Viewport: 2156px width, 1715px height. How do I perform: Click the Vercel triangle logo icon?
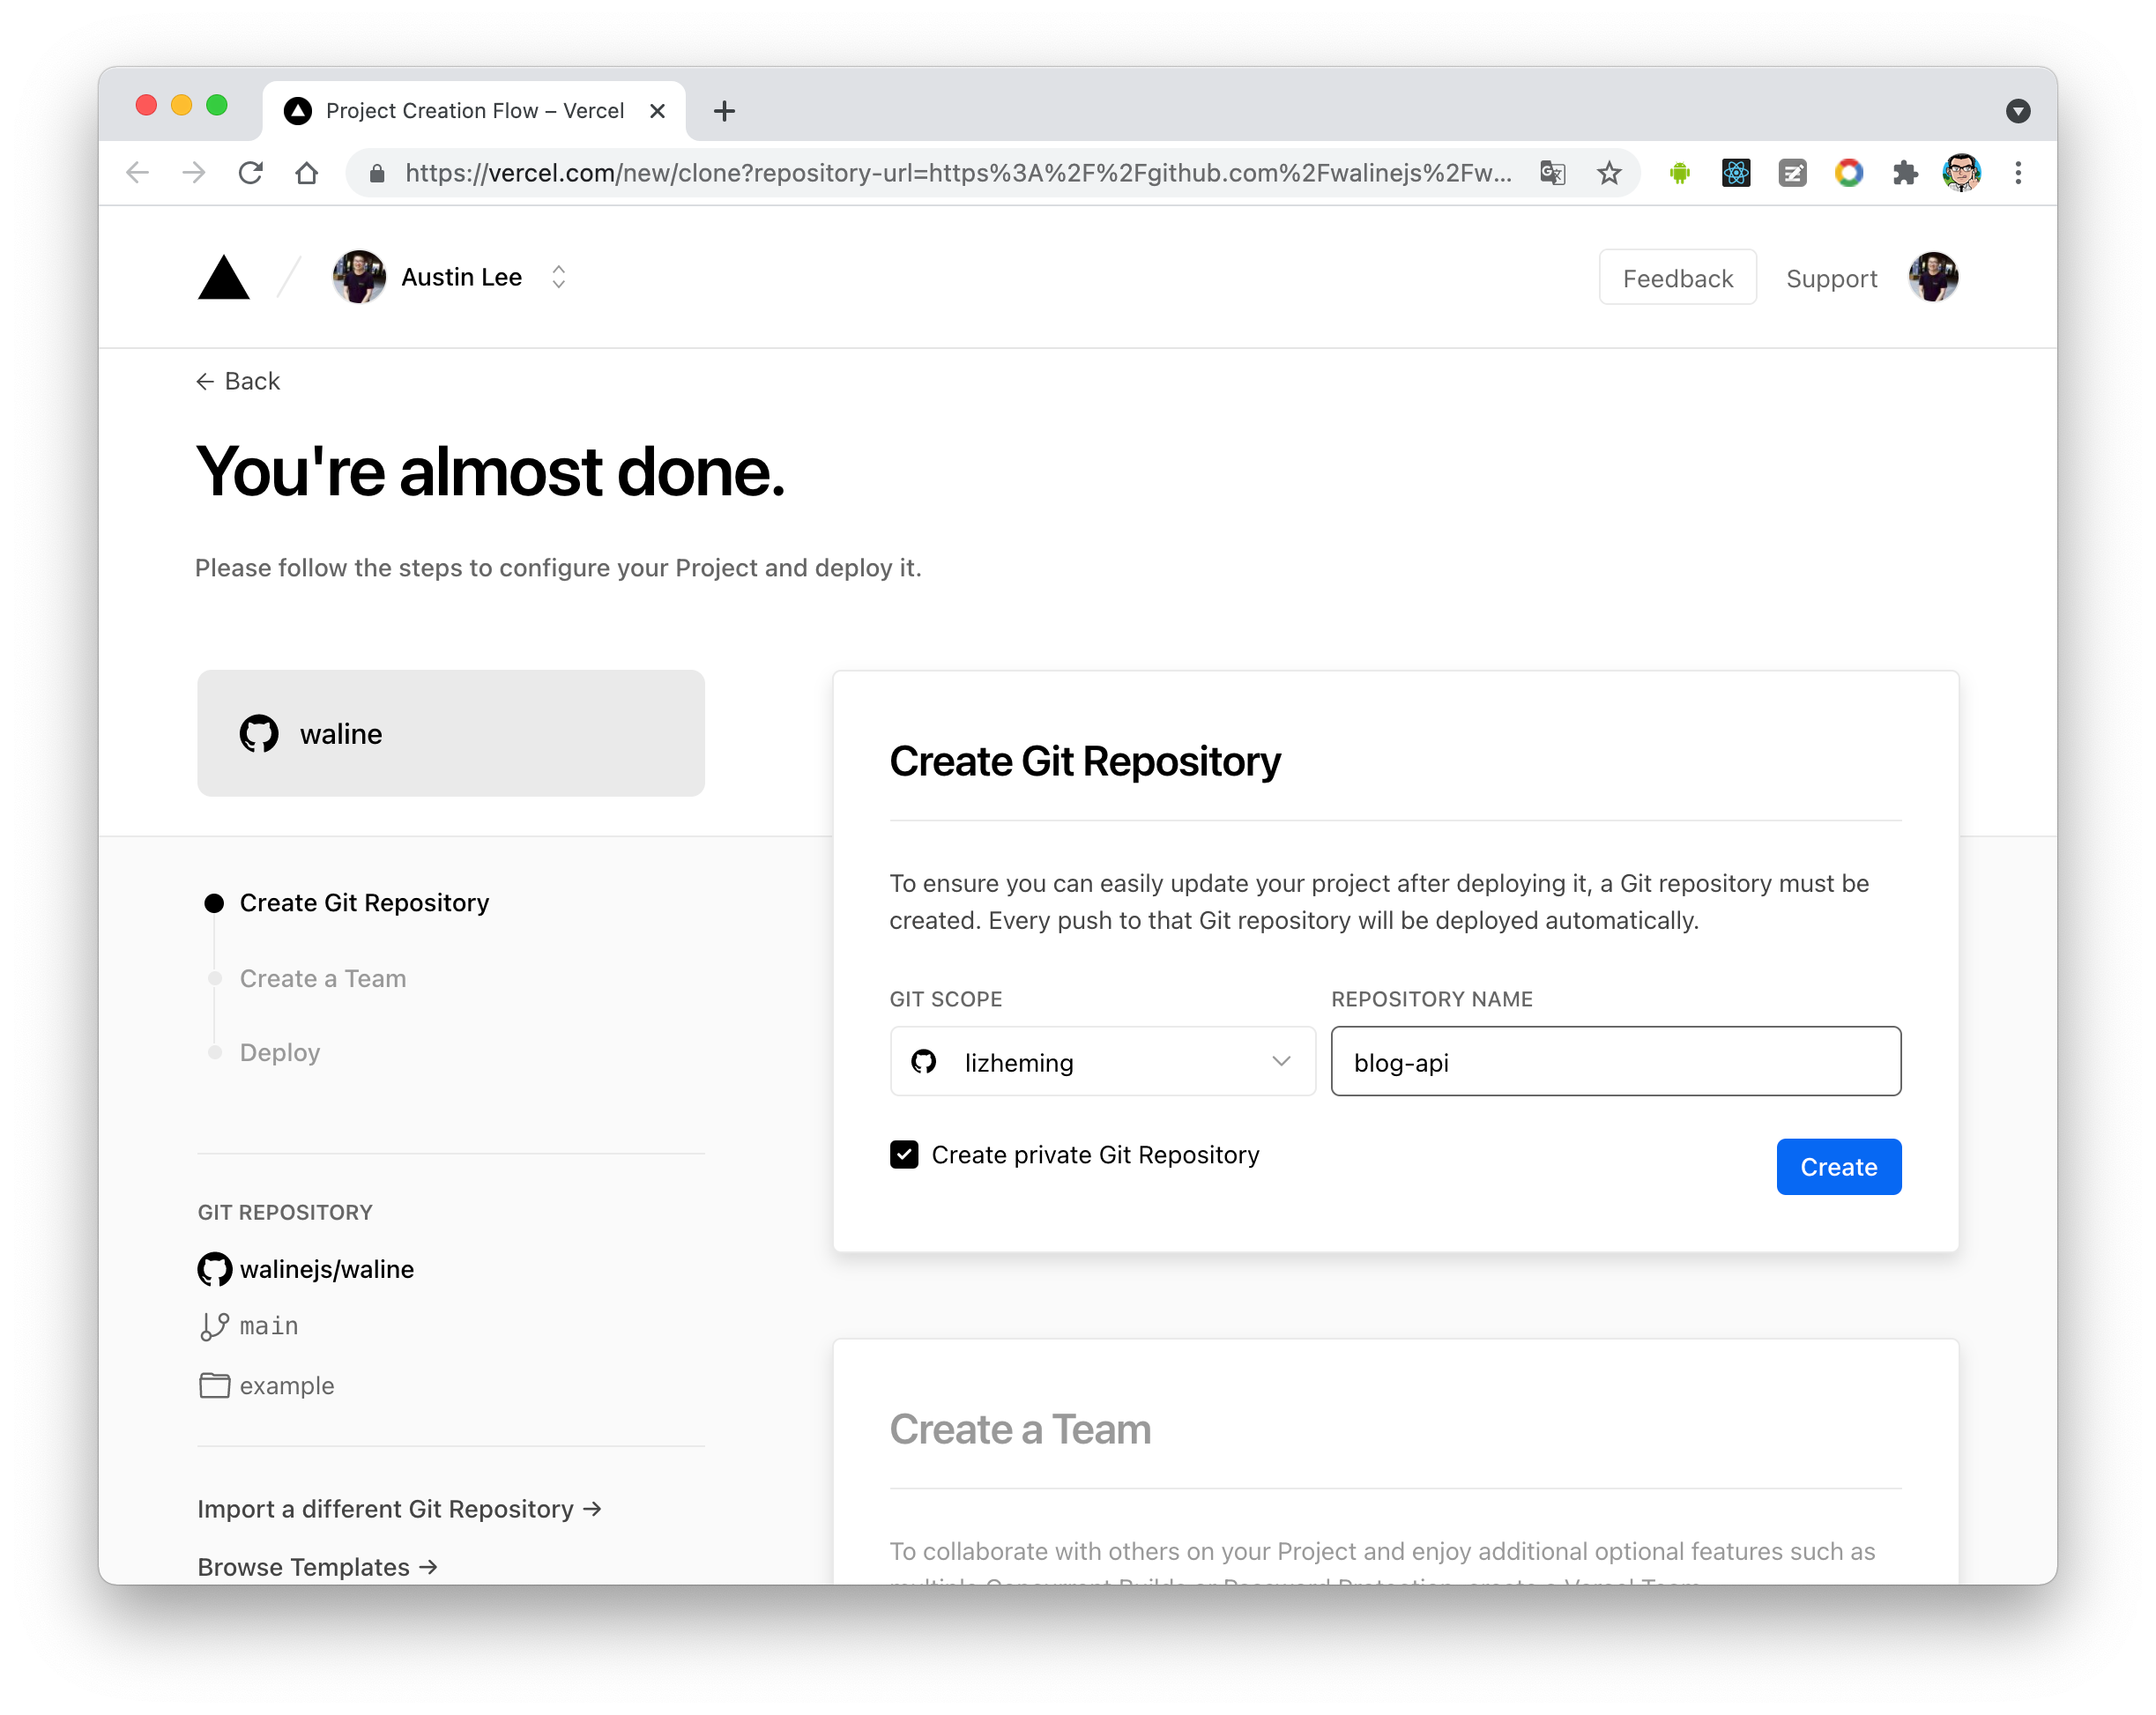(x=224, y=277)
